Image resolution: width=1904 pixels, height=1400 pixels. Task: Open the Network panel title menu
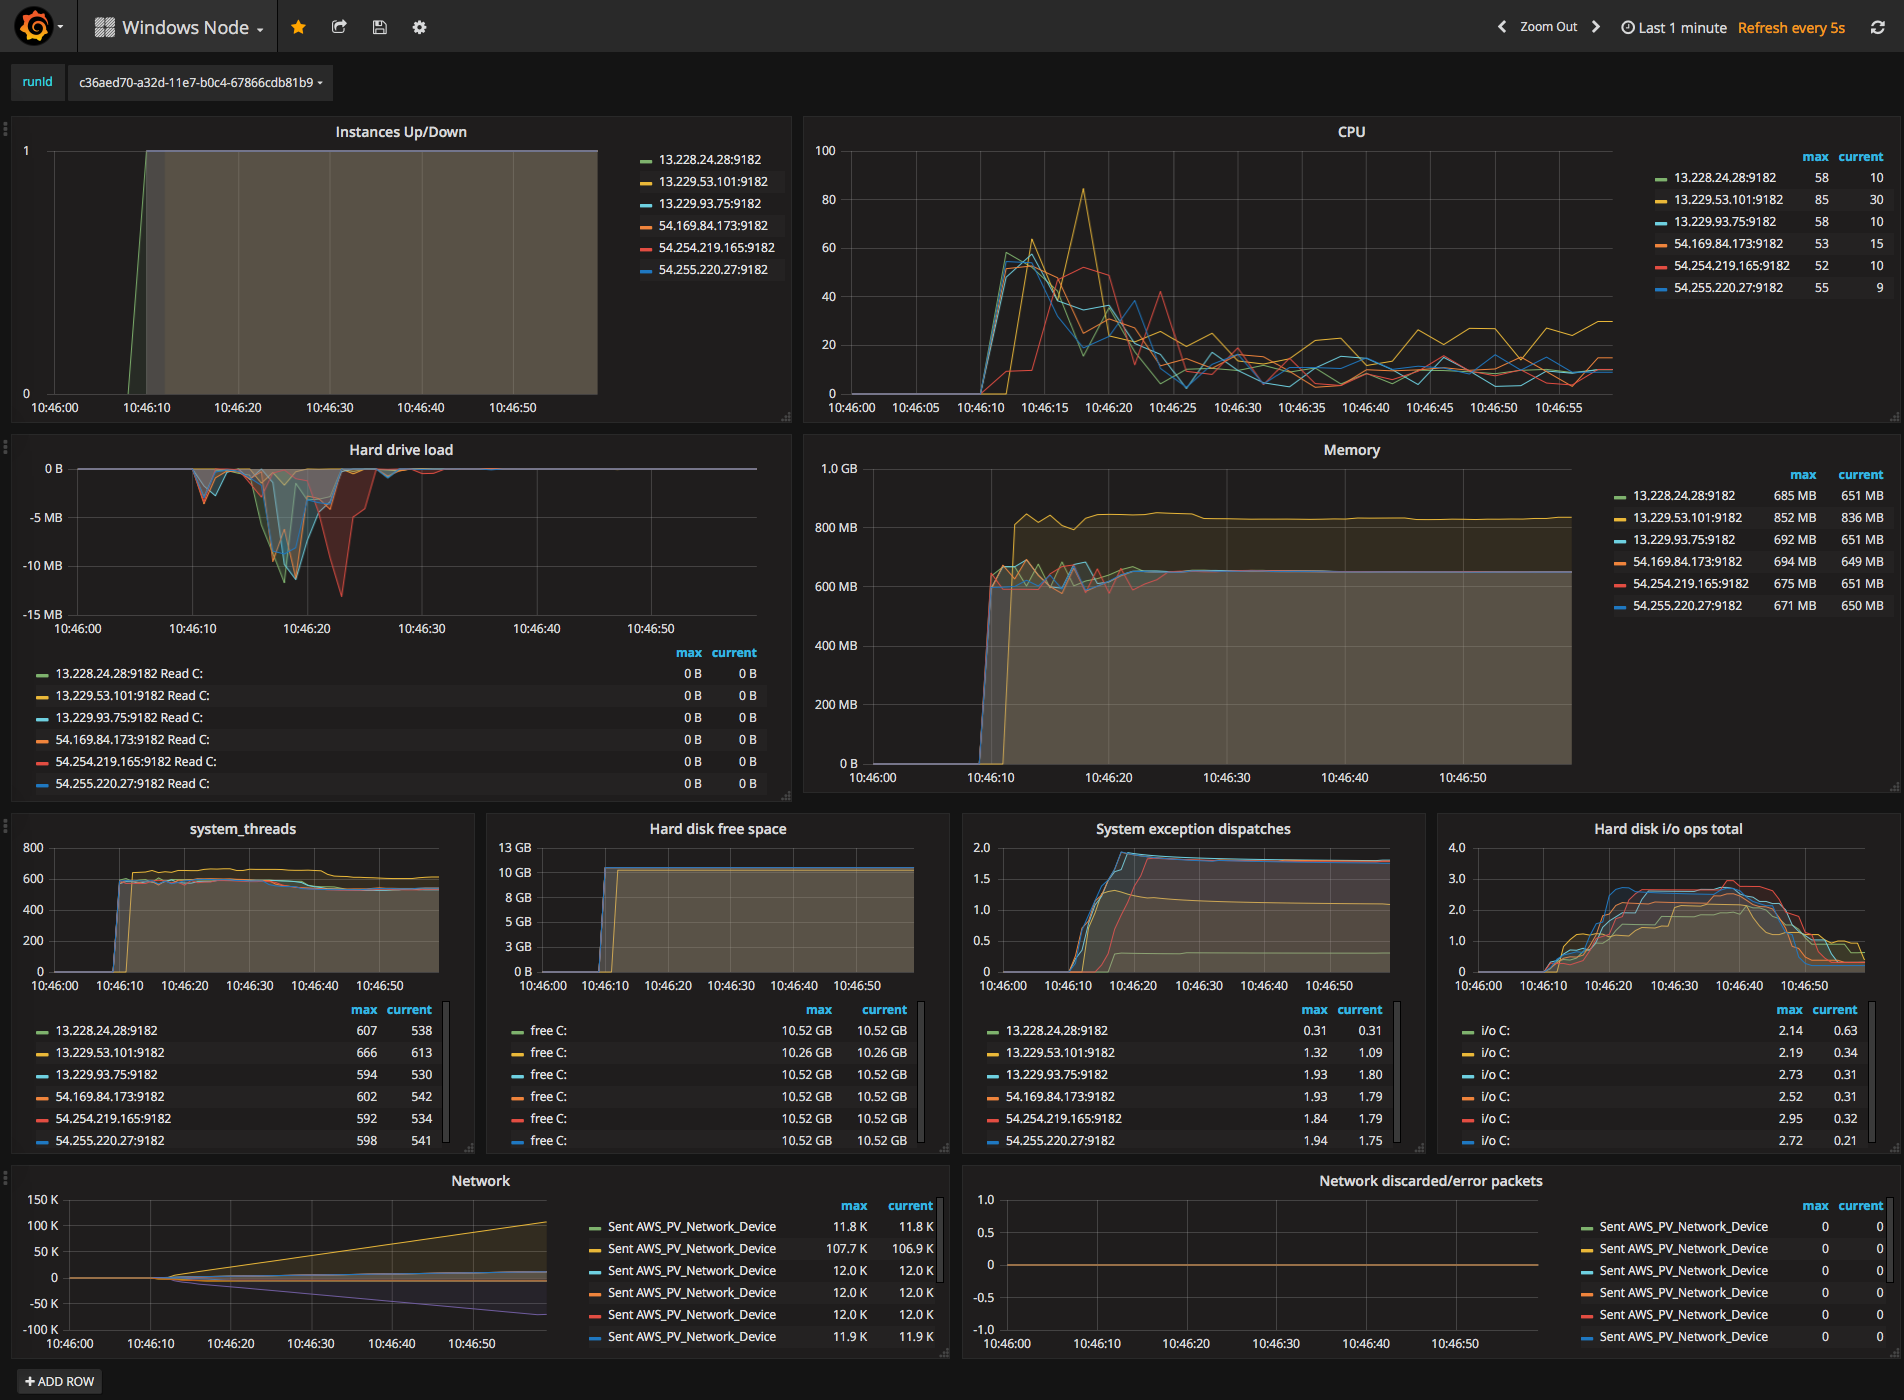click(x=480, y=1181)
